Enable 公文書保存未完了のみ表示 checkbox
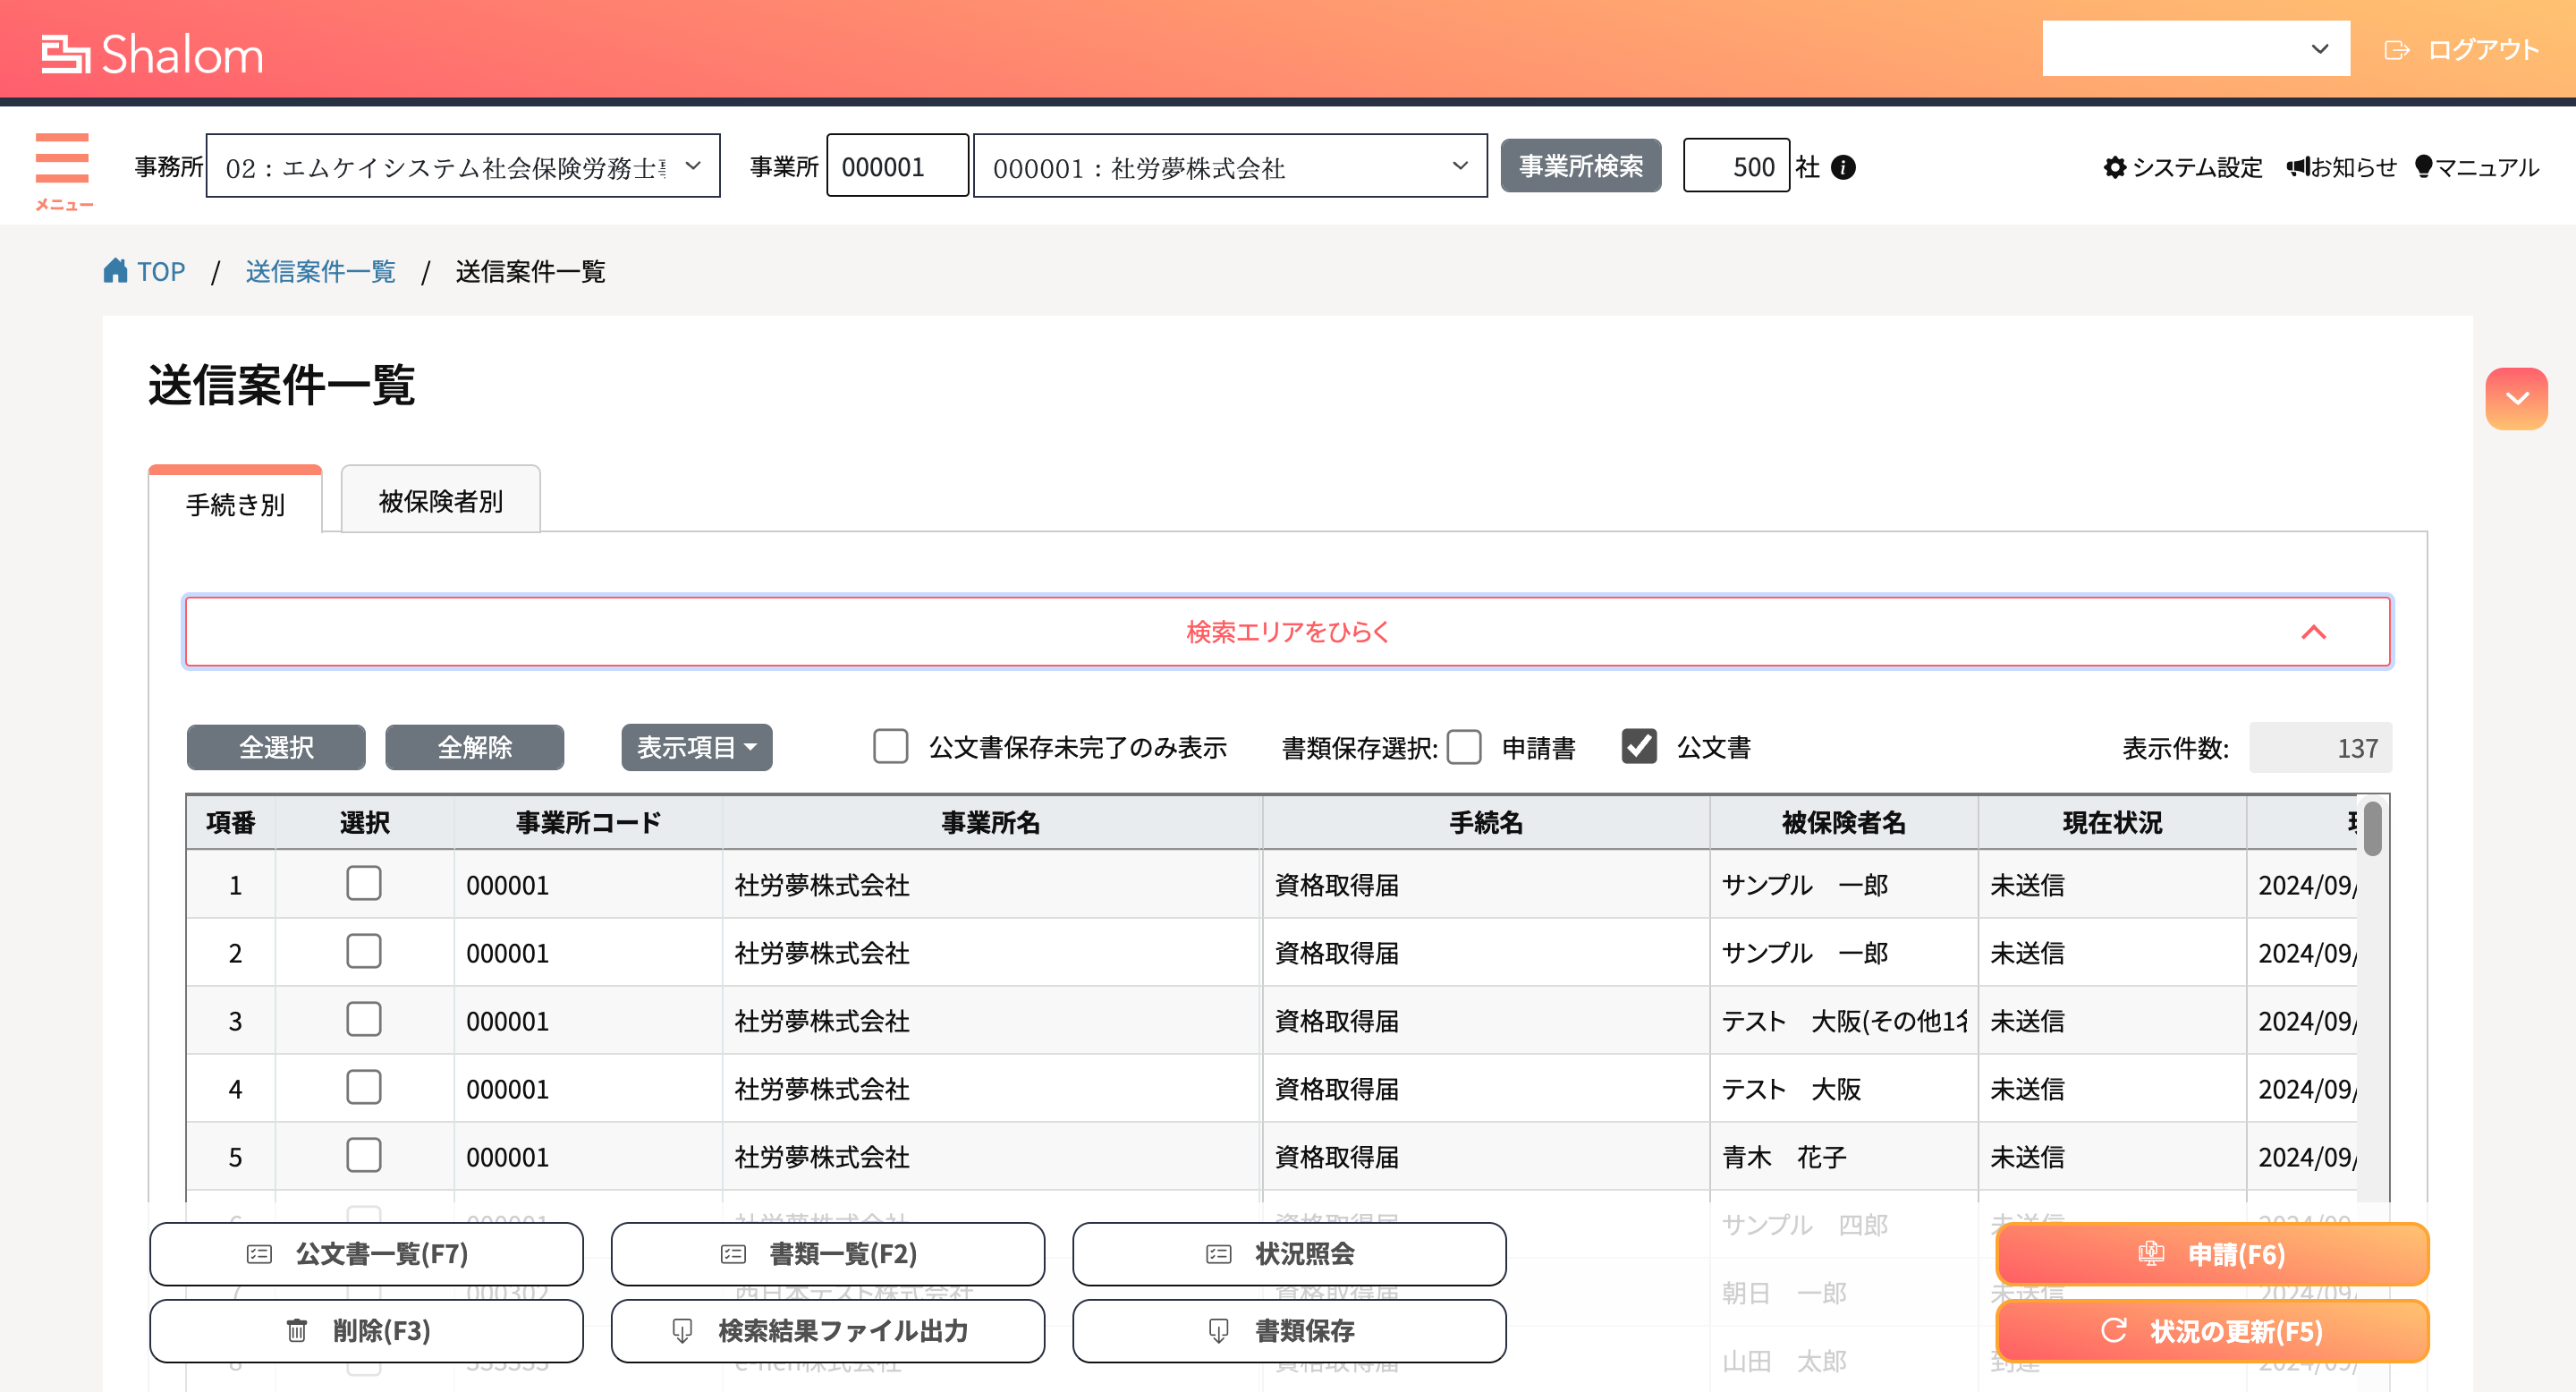Screen dimensions: 2576x1392 tap(890, 746)
